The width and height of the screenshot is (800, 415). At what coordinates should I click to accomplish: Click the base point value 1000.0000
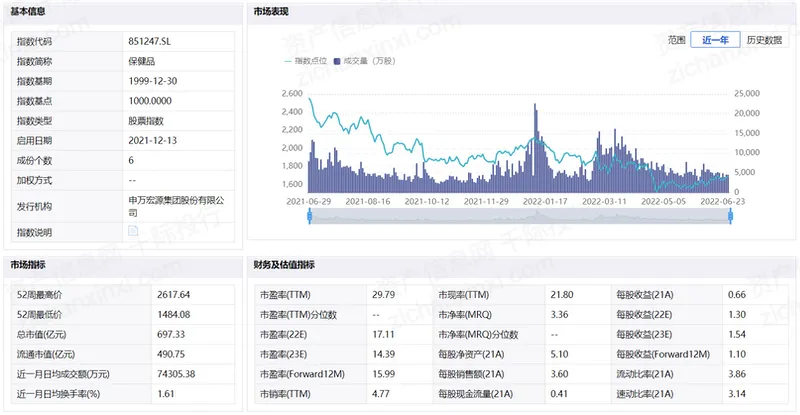click(150, 101)
